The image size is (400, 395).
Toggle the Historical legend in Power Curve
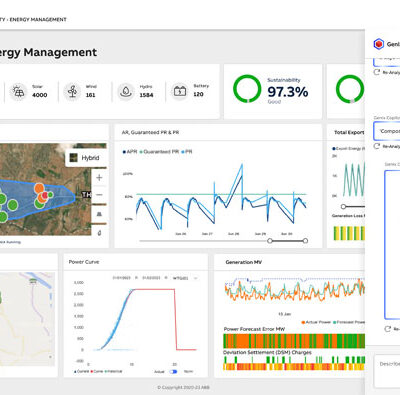[x=113, y=371]
